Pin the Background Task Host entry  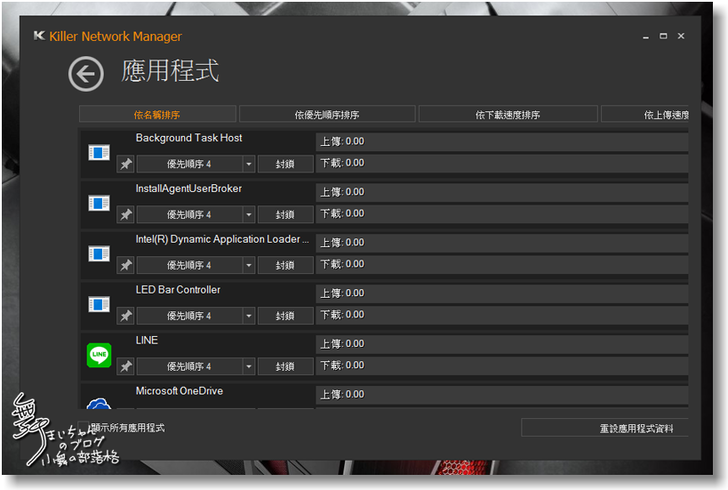pos(125,164)
